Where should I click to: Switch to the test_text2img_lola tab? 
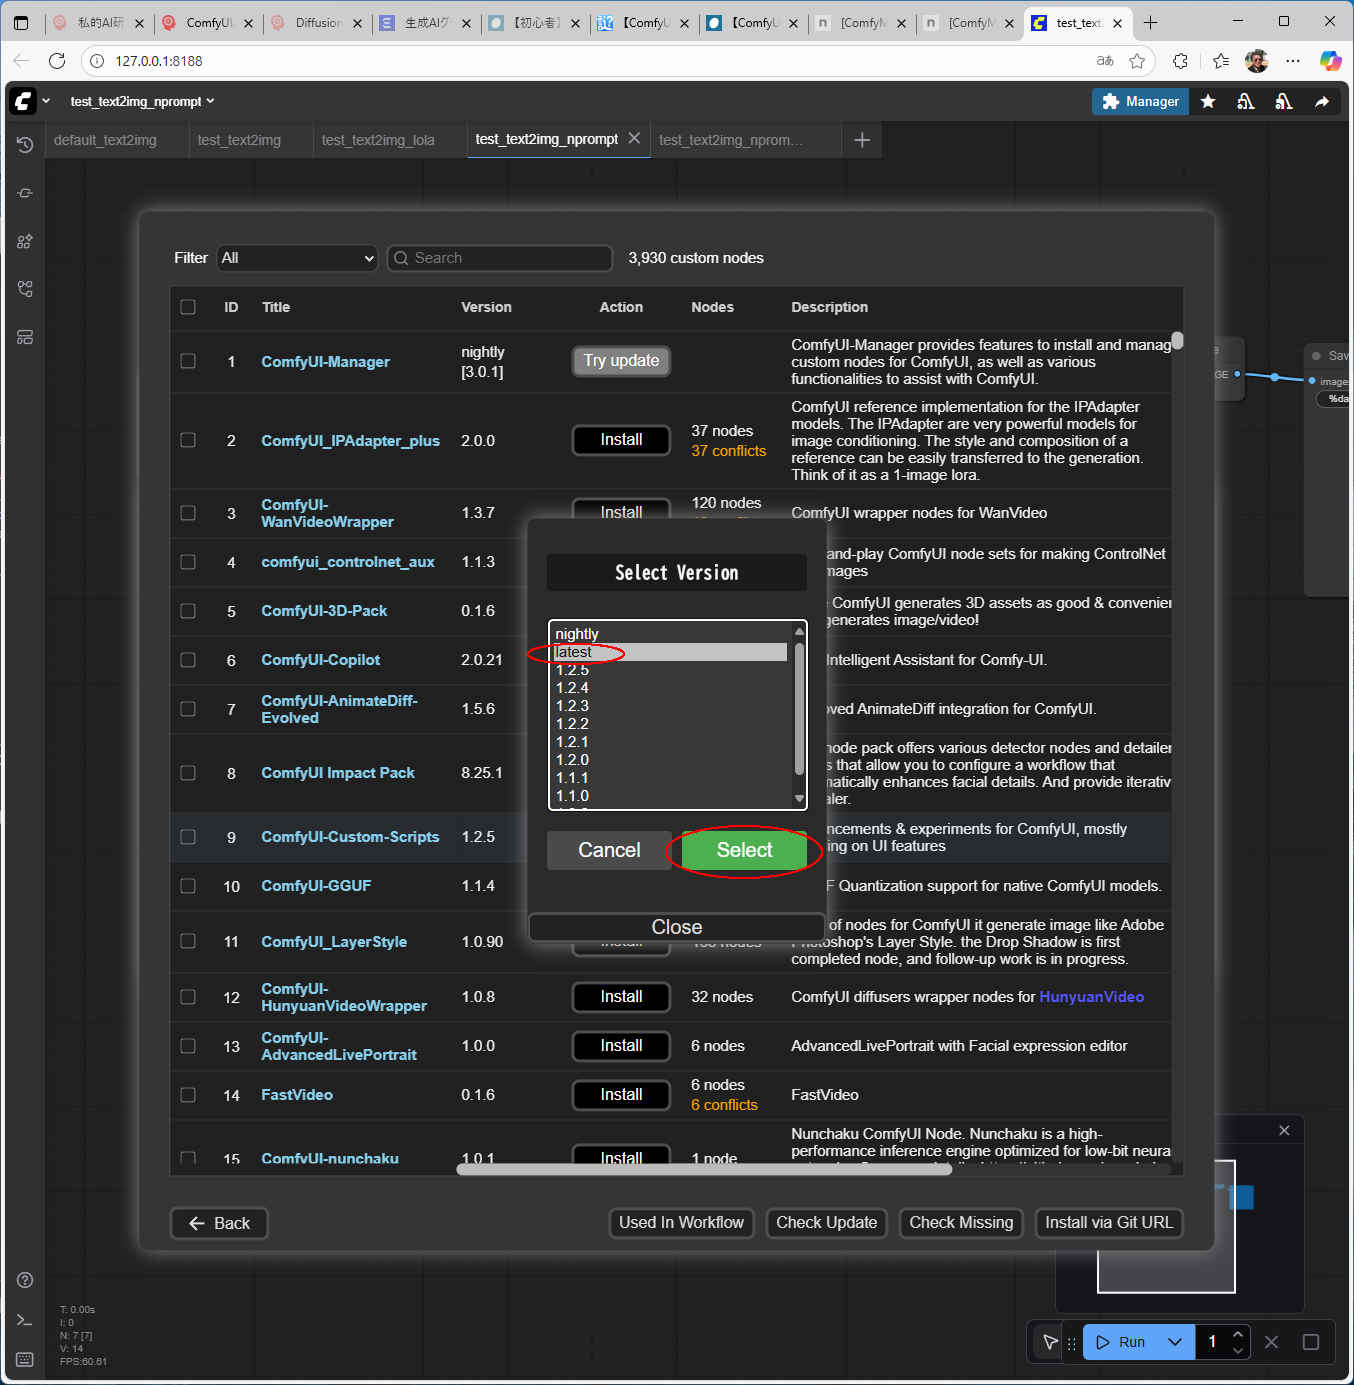(378, 140)
